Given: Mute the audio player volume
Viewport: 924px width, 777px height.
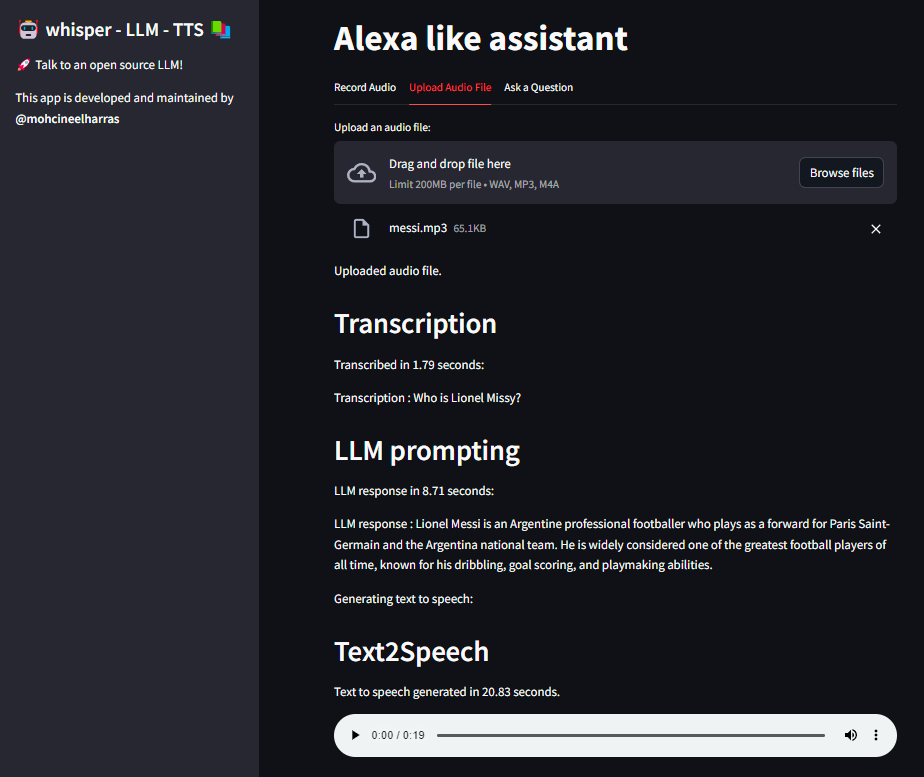Looking at the screenshot, I should pyautogui.click(x=850, y=735).
